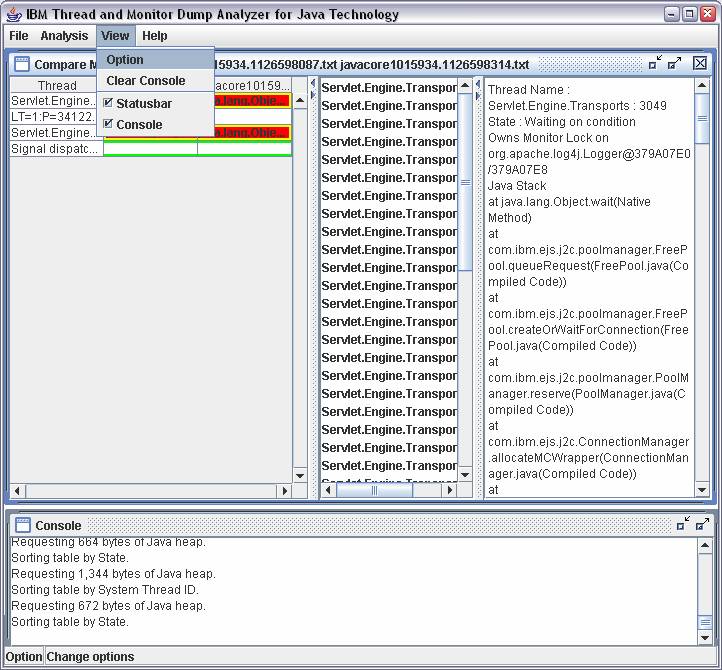Iconify the Compare Monitor internal frame

(x=655, y=63)
